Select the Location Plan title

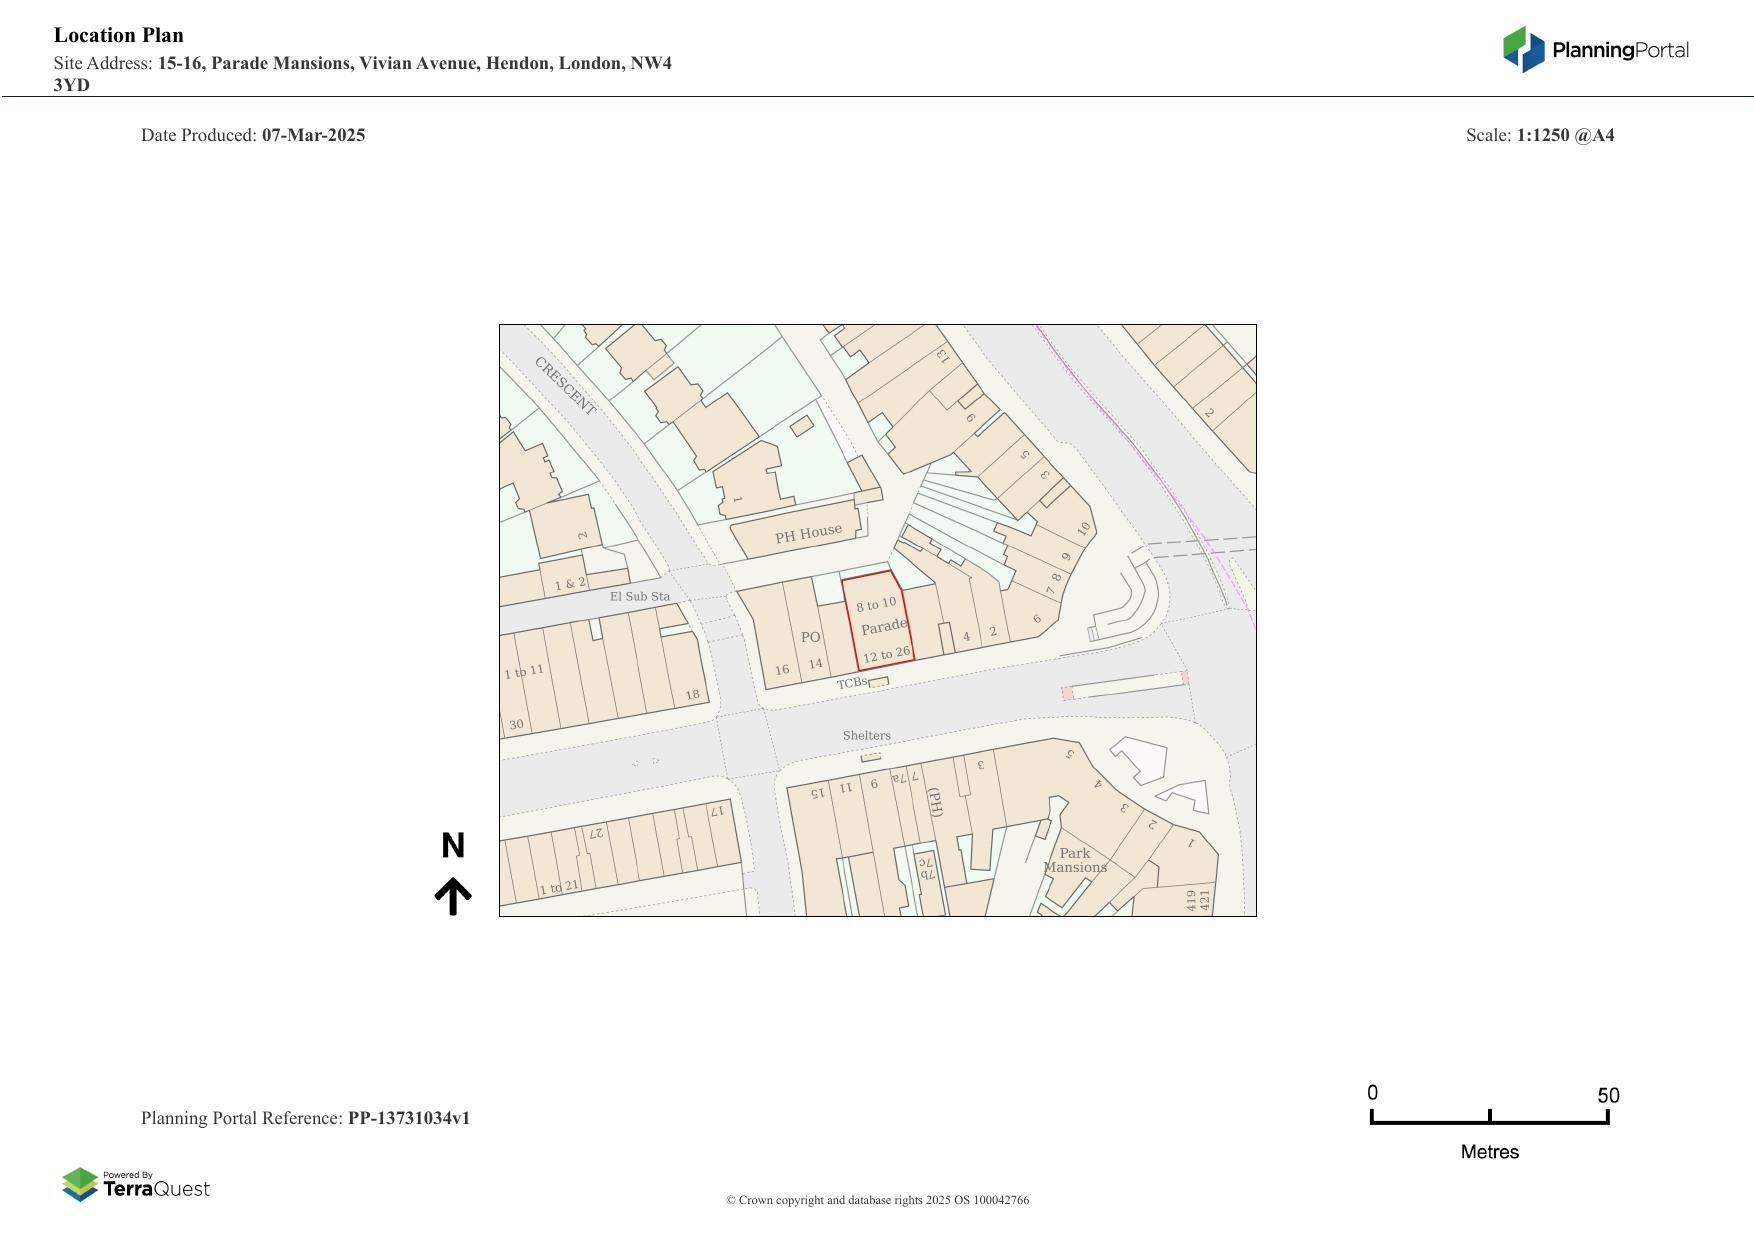coord(118,34)
